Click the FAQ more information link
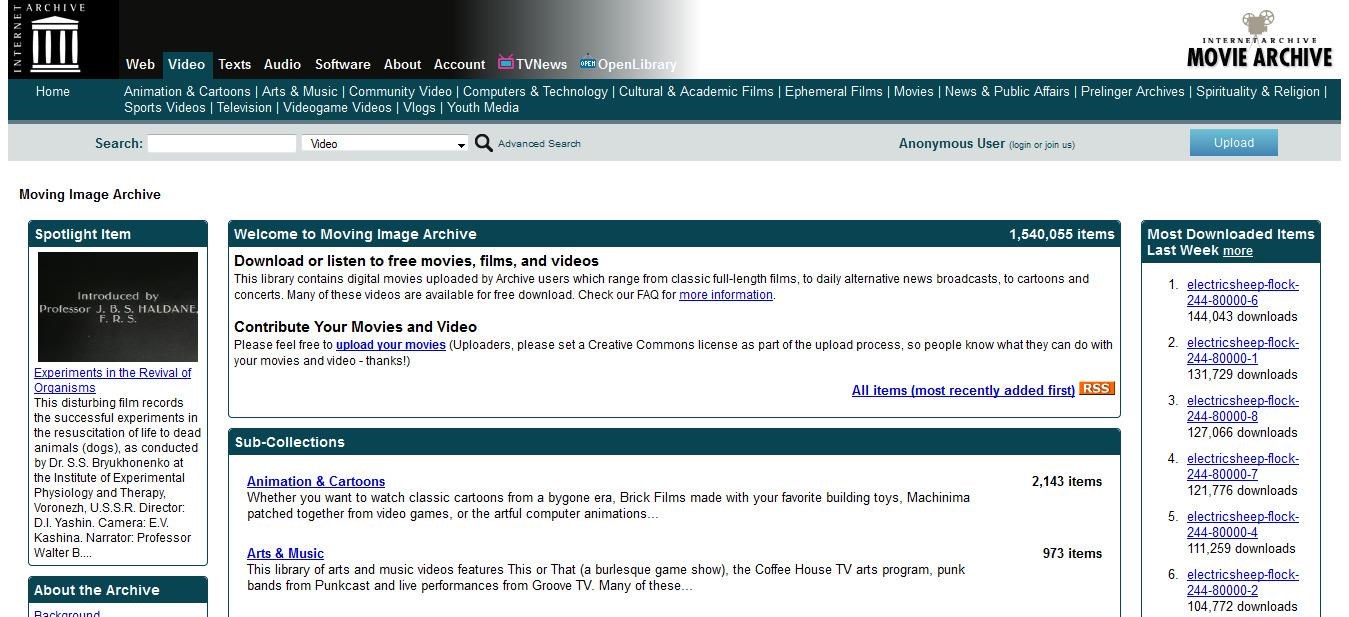Viewport: 1349px width, 617px height. [725, 295]
